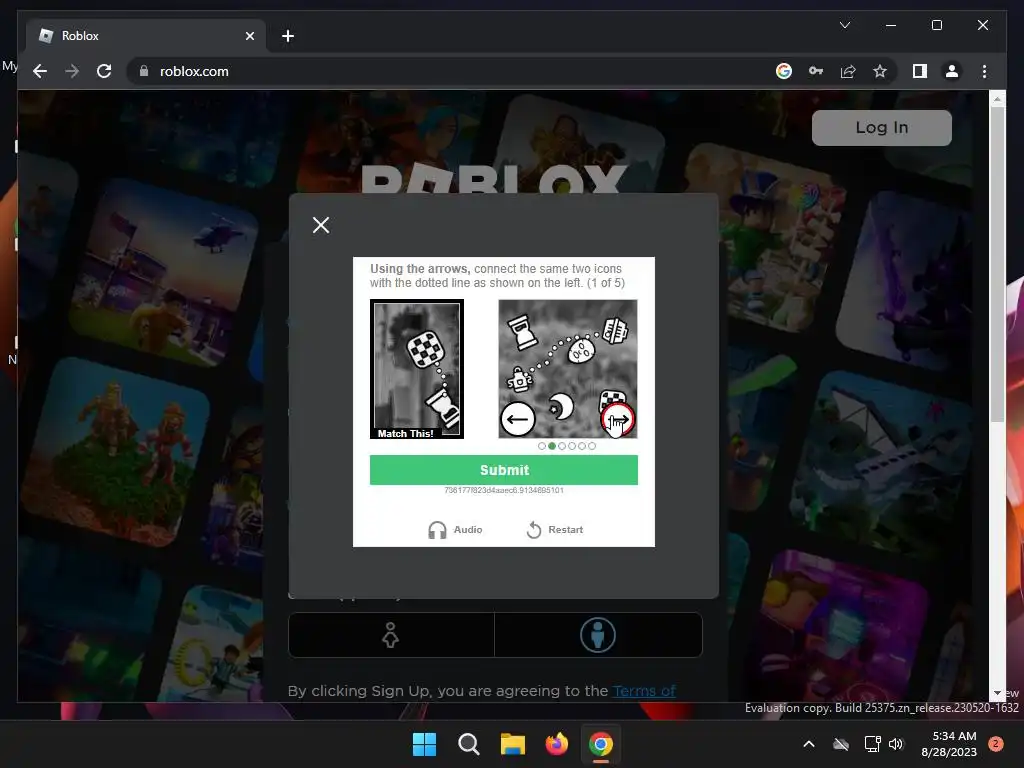Click the left arrow in the puzzle
Viewport: 1024px width, 768px height.
click(518, 419)
